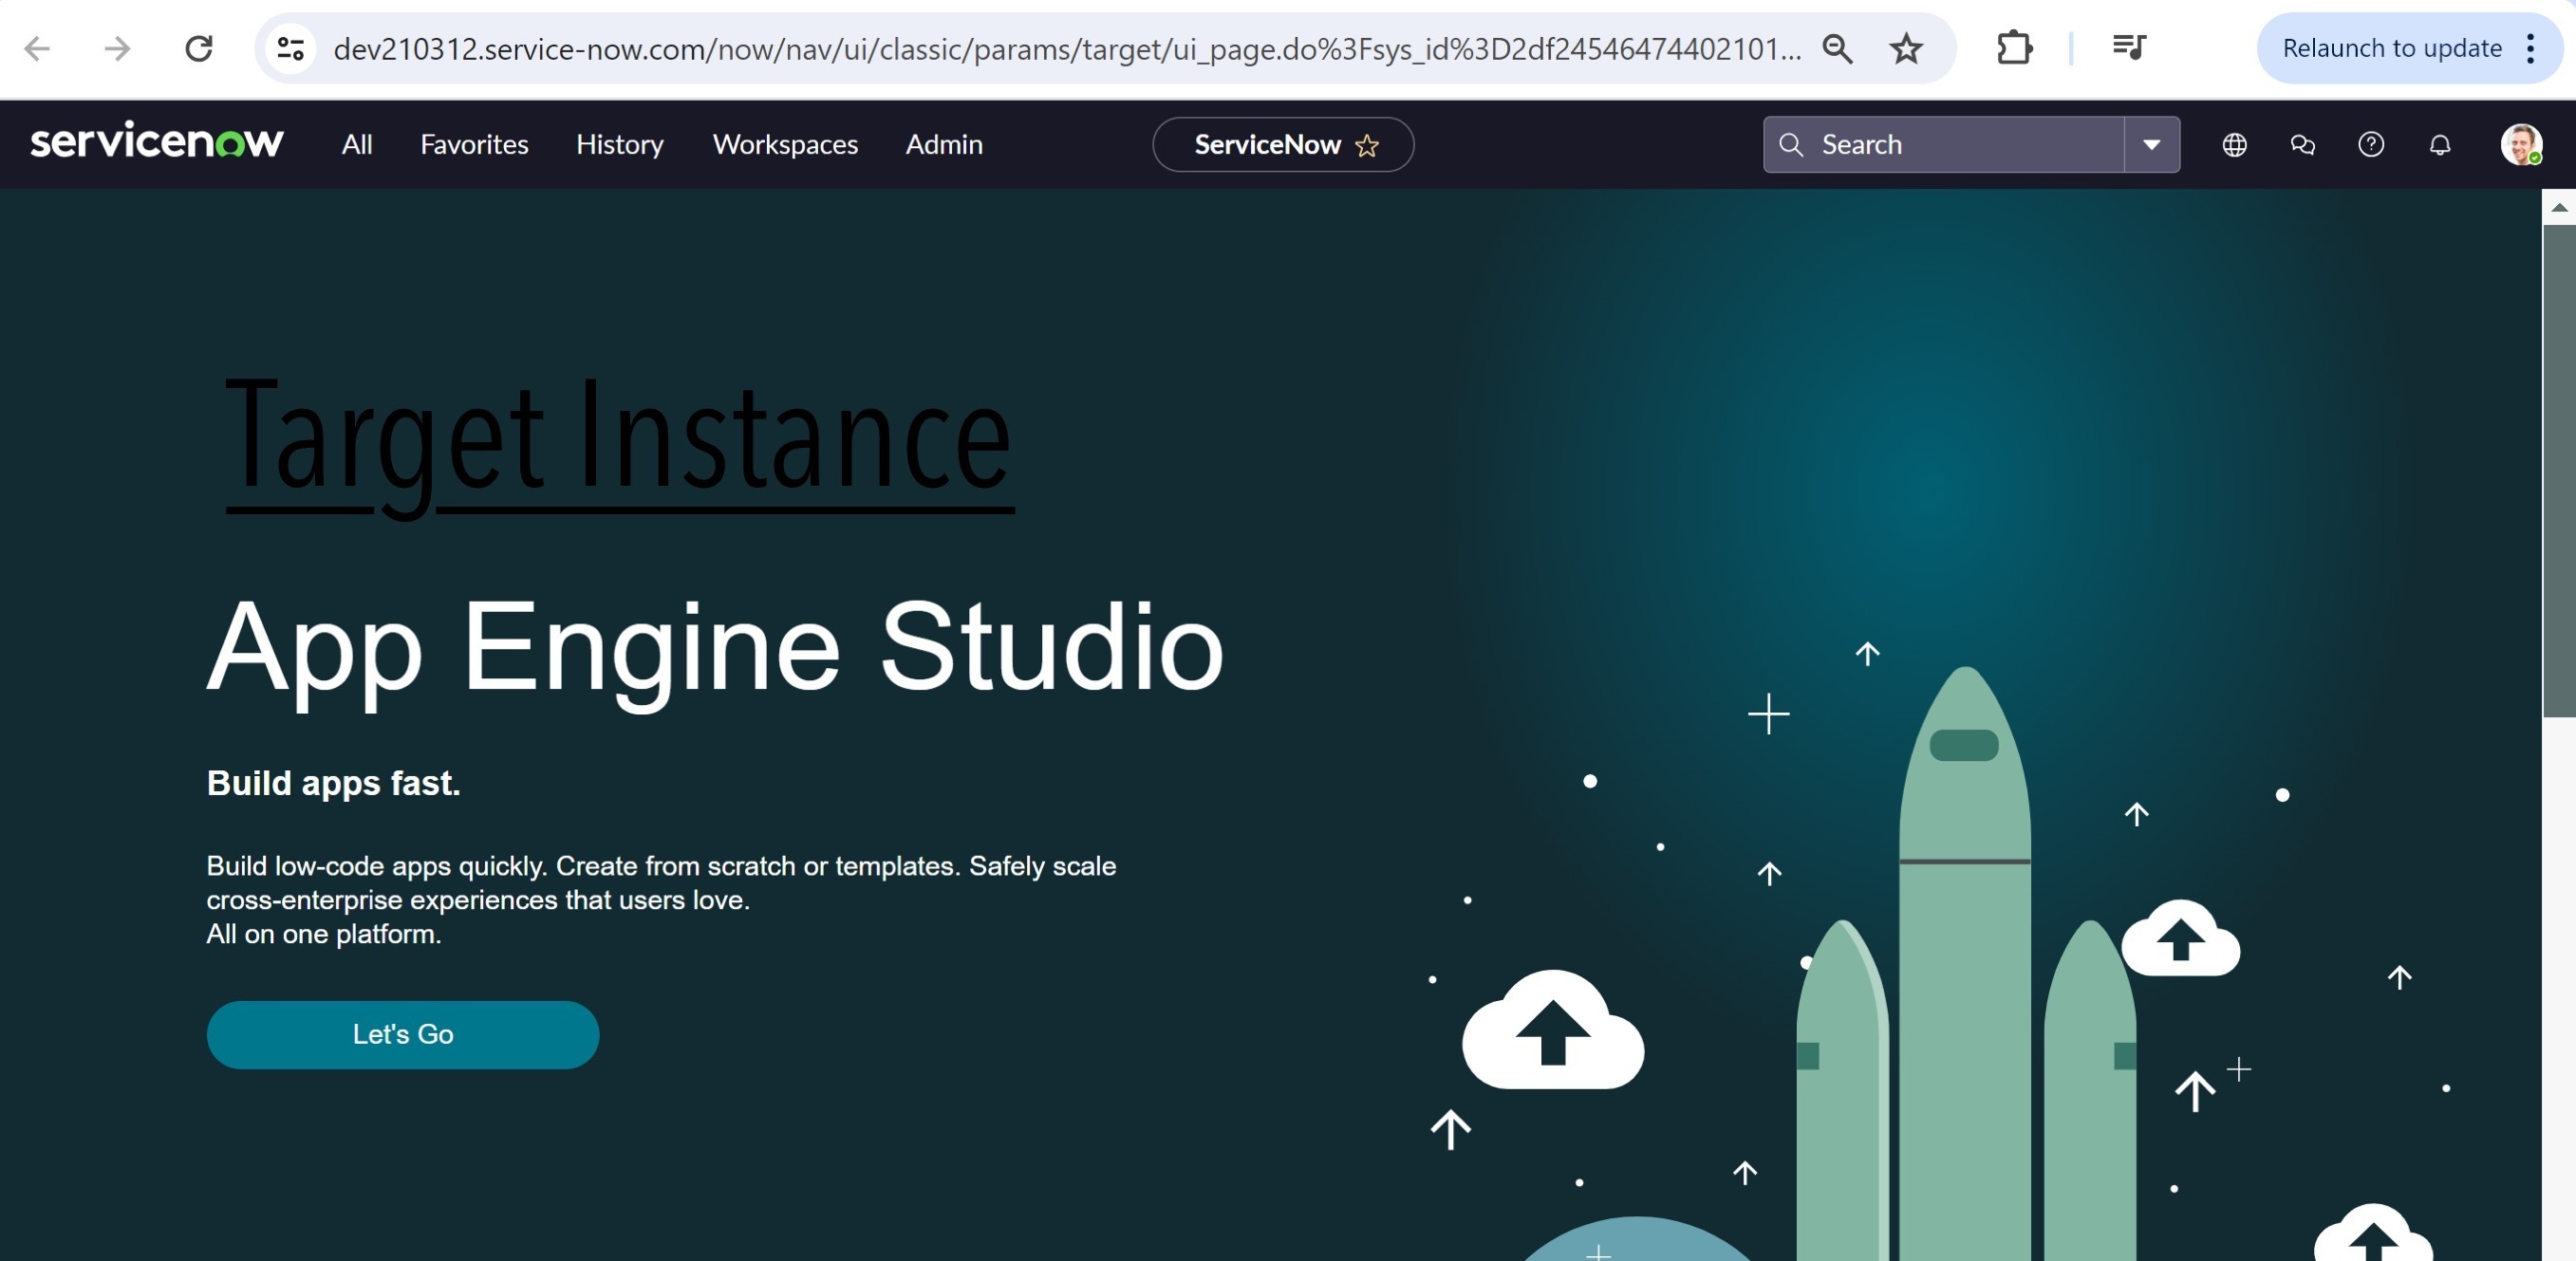Open the help question mark icon
Image resolution: width=2576 pixels, height=1261 pixels.
[2370, 145]
